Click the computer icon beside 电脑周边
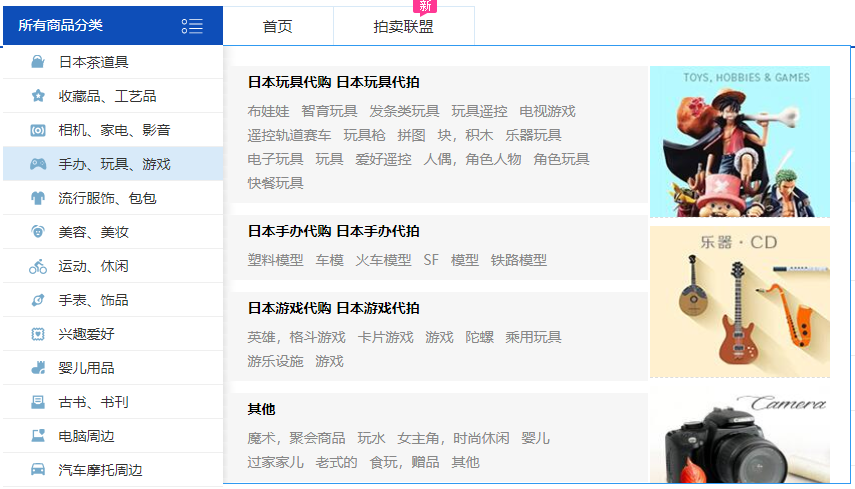 38,436
